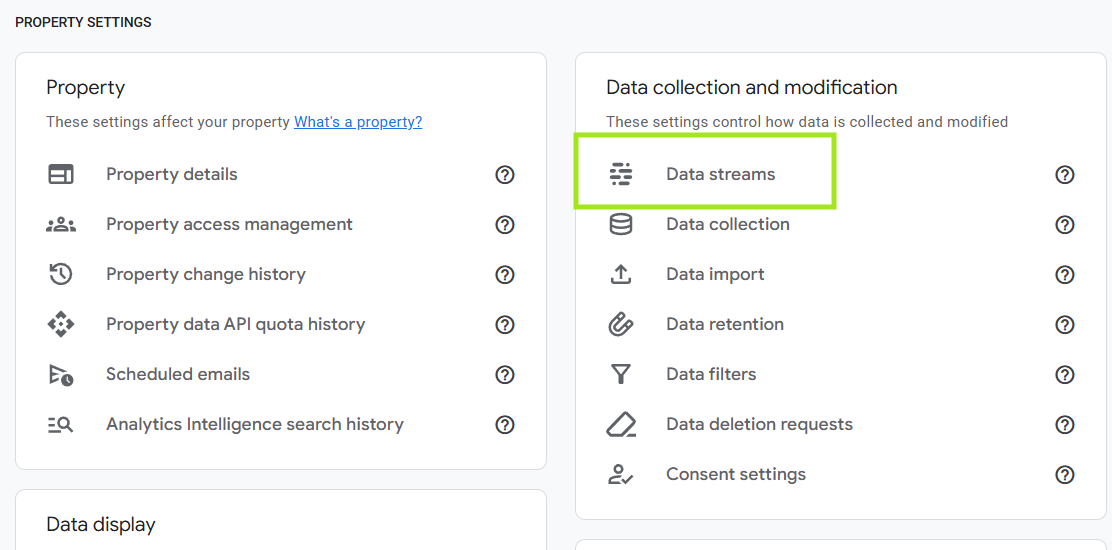
Task: Open help for Property access management
Action: point(505,225)
